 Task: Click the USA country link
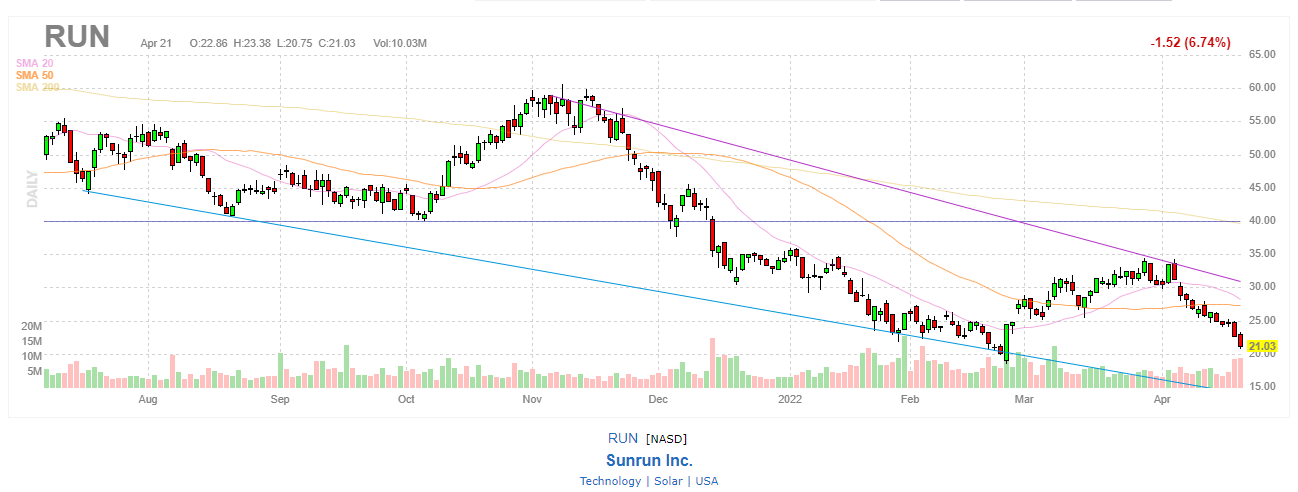coord(706,481)
